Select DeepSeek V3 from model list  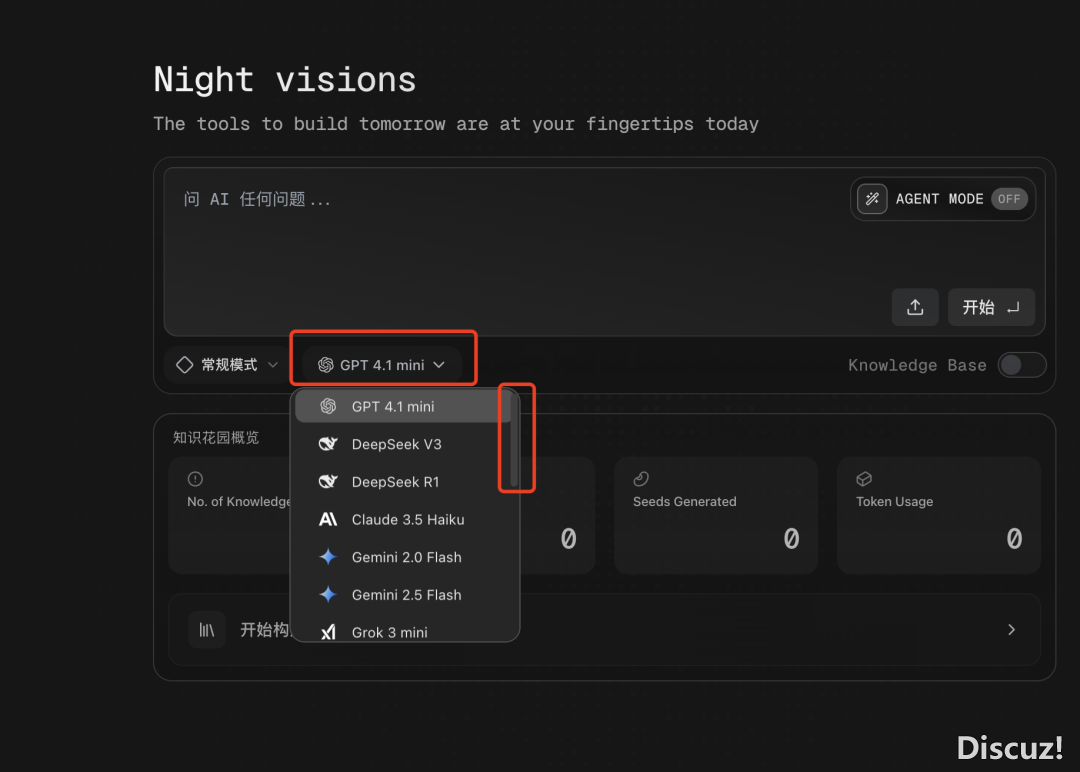(396, 444)
